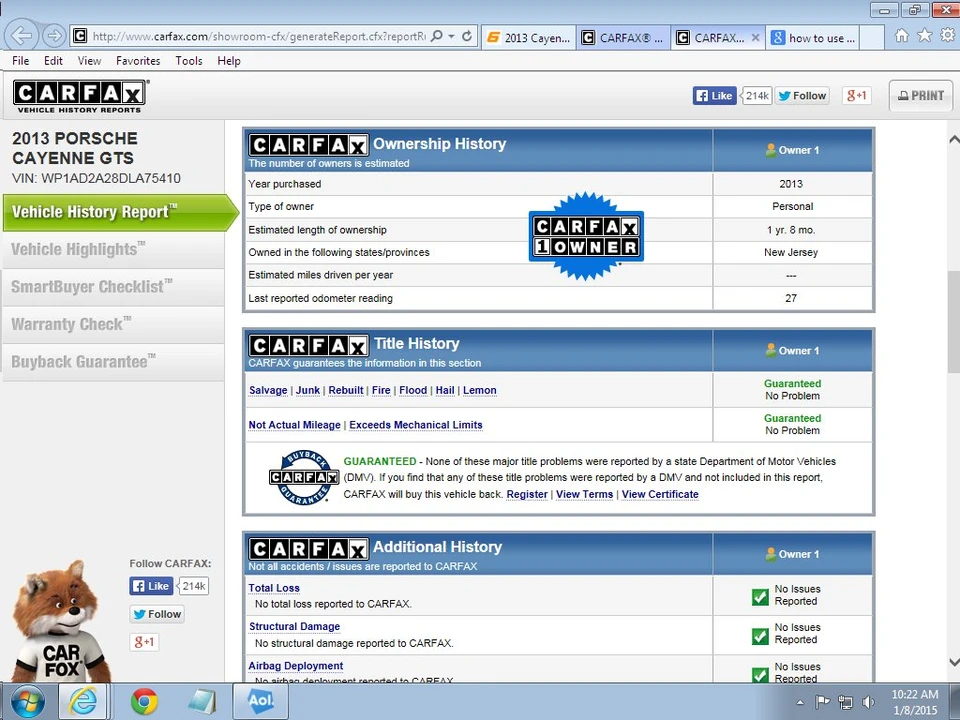Click the PRINT button
This screenshot has width=960, height=720.
pos(921,96)
